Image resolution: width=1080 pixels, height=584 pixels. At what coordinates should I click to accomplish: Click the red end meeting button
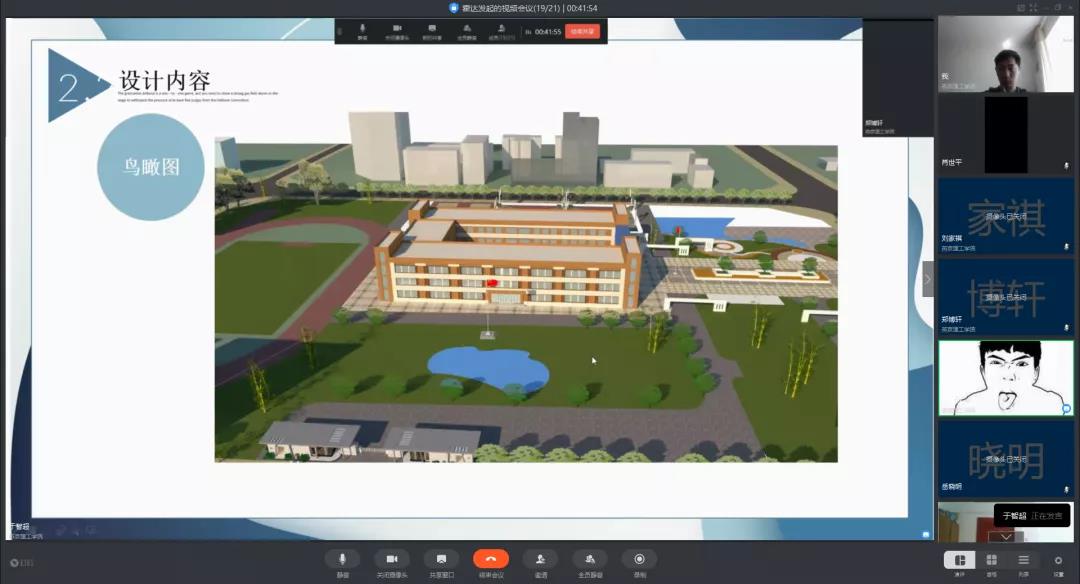point(491,559)
